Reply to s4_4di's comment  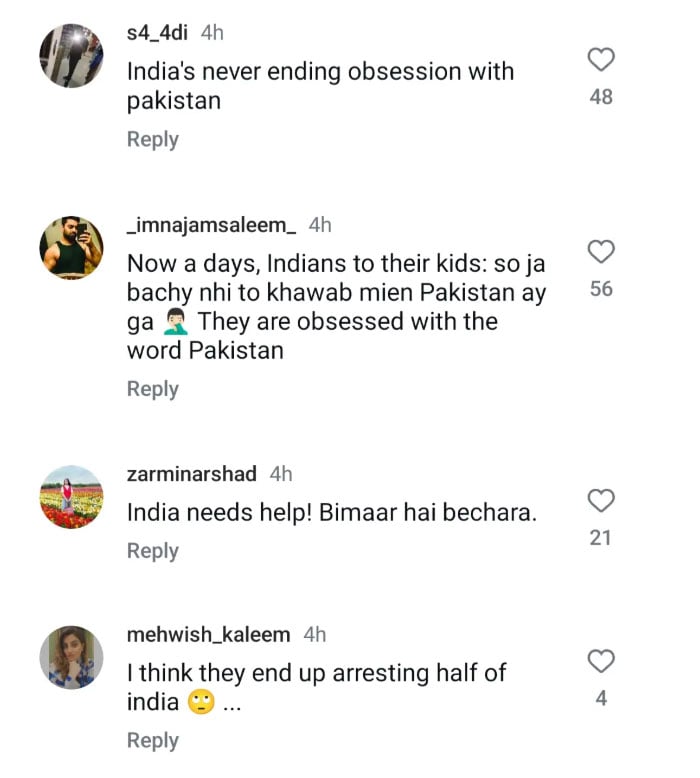[152, 139]
